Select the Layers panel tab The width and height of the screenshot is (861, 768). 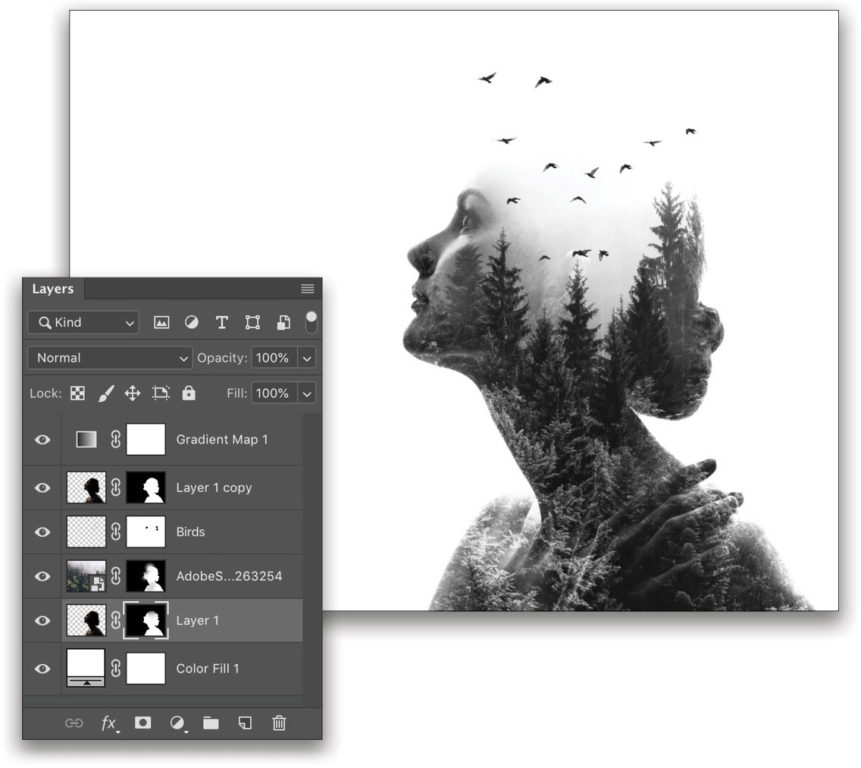(54, 289)
